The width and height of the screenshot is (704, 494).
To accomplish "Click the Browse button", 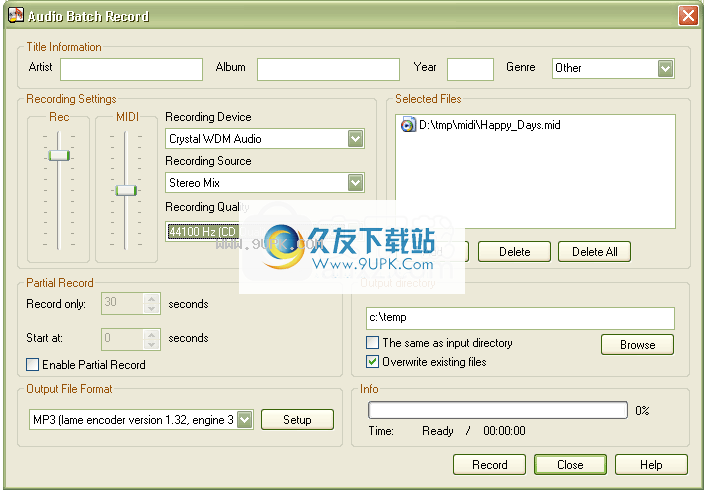I will coord(638,344).
